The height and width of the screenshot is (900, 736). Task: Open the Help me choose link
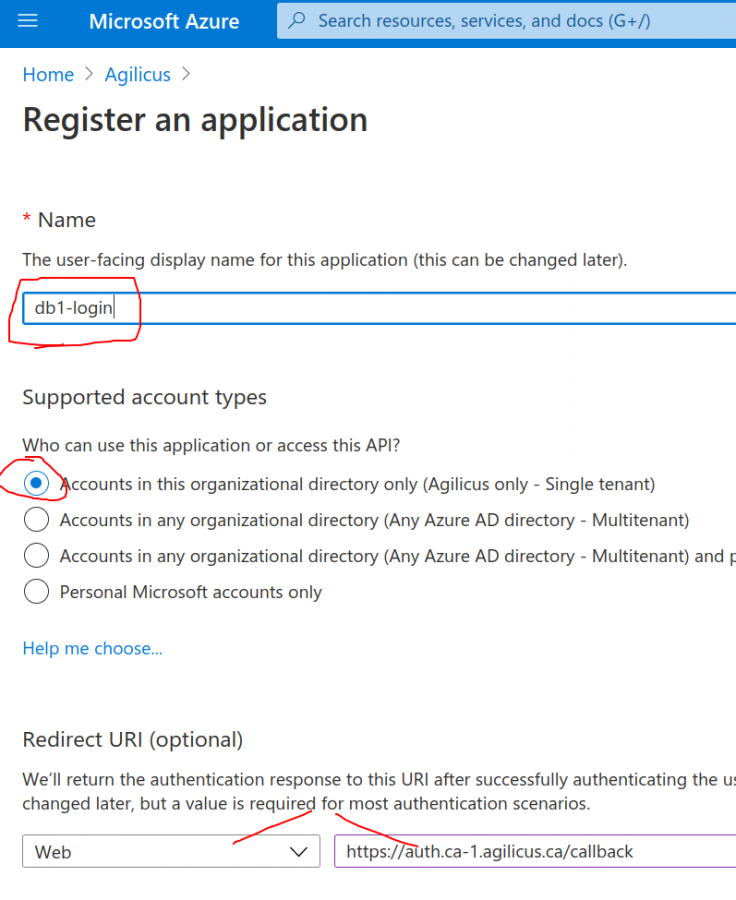click(92, 648)
